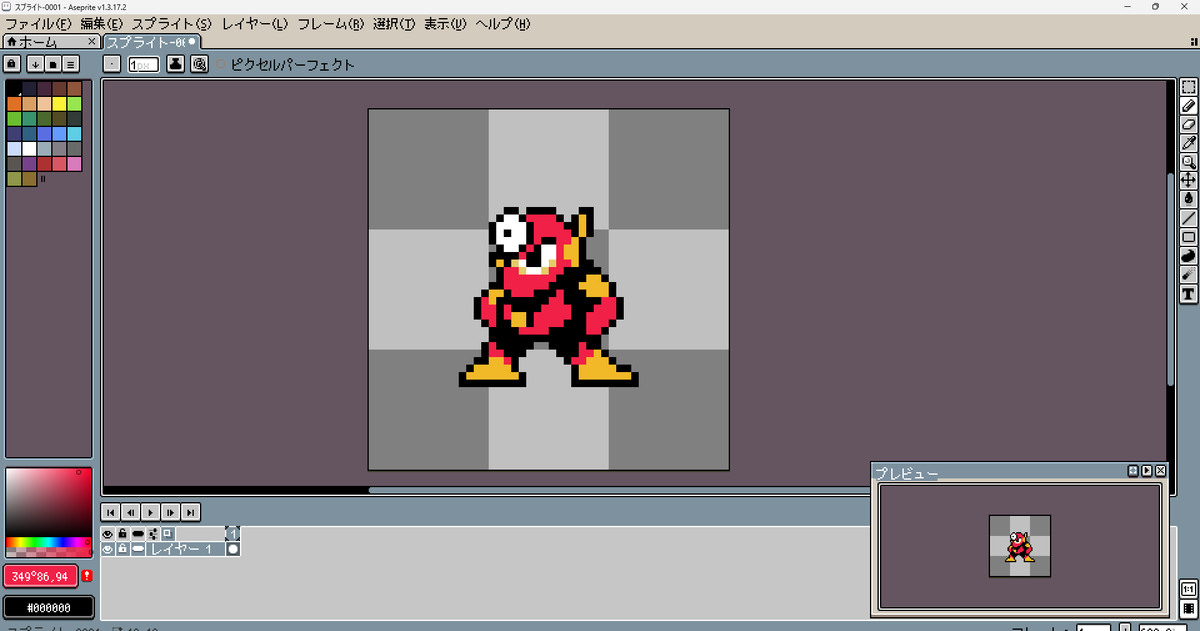Hide レイヤー 1 with eye icon

pyautogui.click(x=108, y=549)
